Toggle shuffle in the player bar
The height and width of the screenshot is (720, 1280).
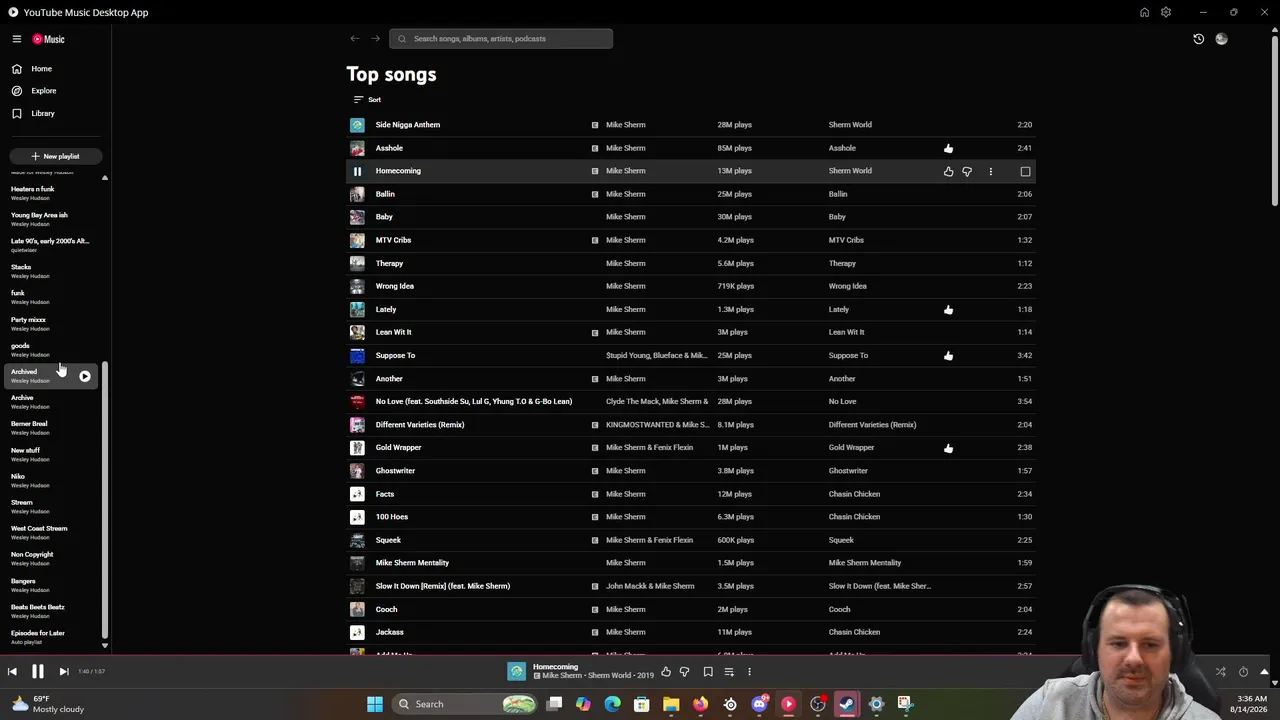(1220, 672)
